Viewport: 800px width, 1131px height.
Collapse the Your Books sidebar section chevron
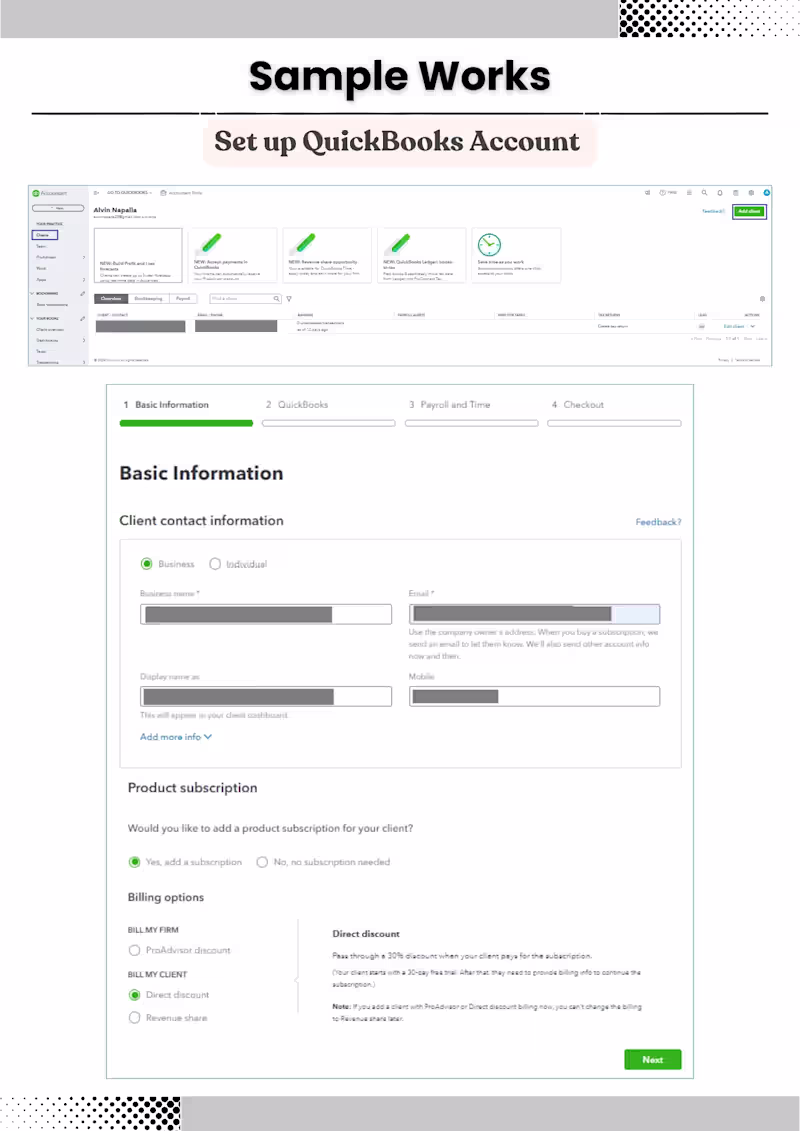[x=32, y=318]
